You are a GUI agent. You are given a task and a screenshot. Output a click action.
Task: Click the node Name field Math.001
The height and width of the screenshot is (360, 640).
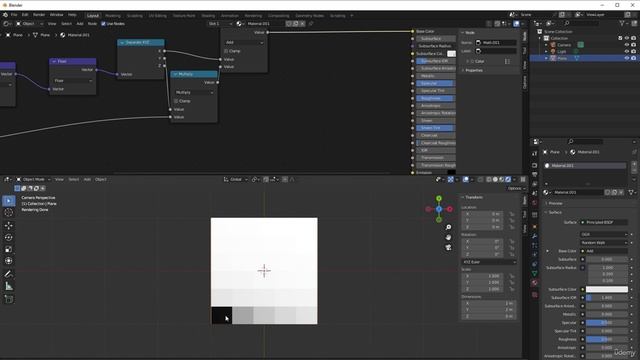click(496, 42)
